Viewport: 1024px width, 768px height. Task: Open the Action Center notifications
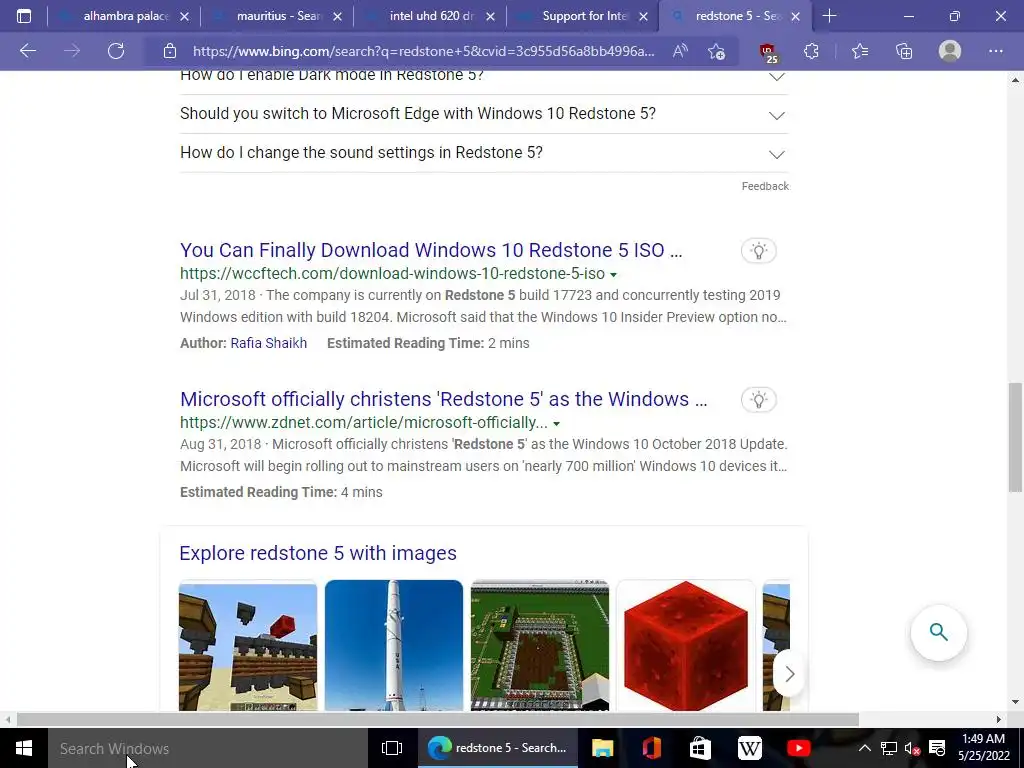click(x=937, y=748)
